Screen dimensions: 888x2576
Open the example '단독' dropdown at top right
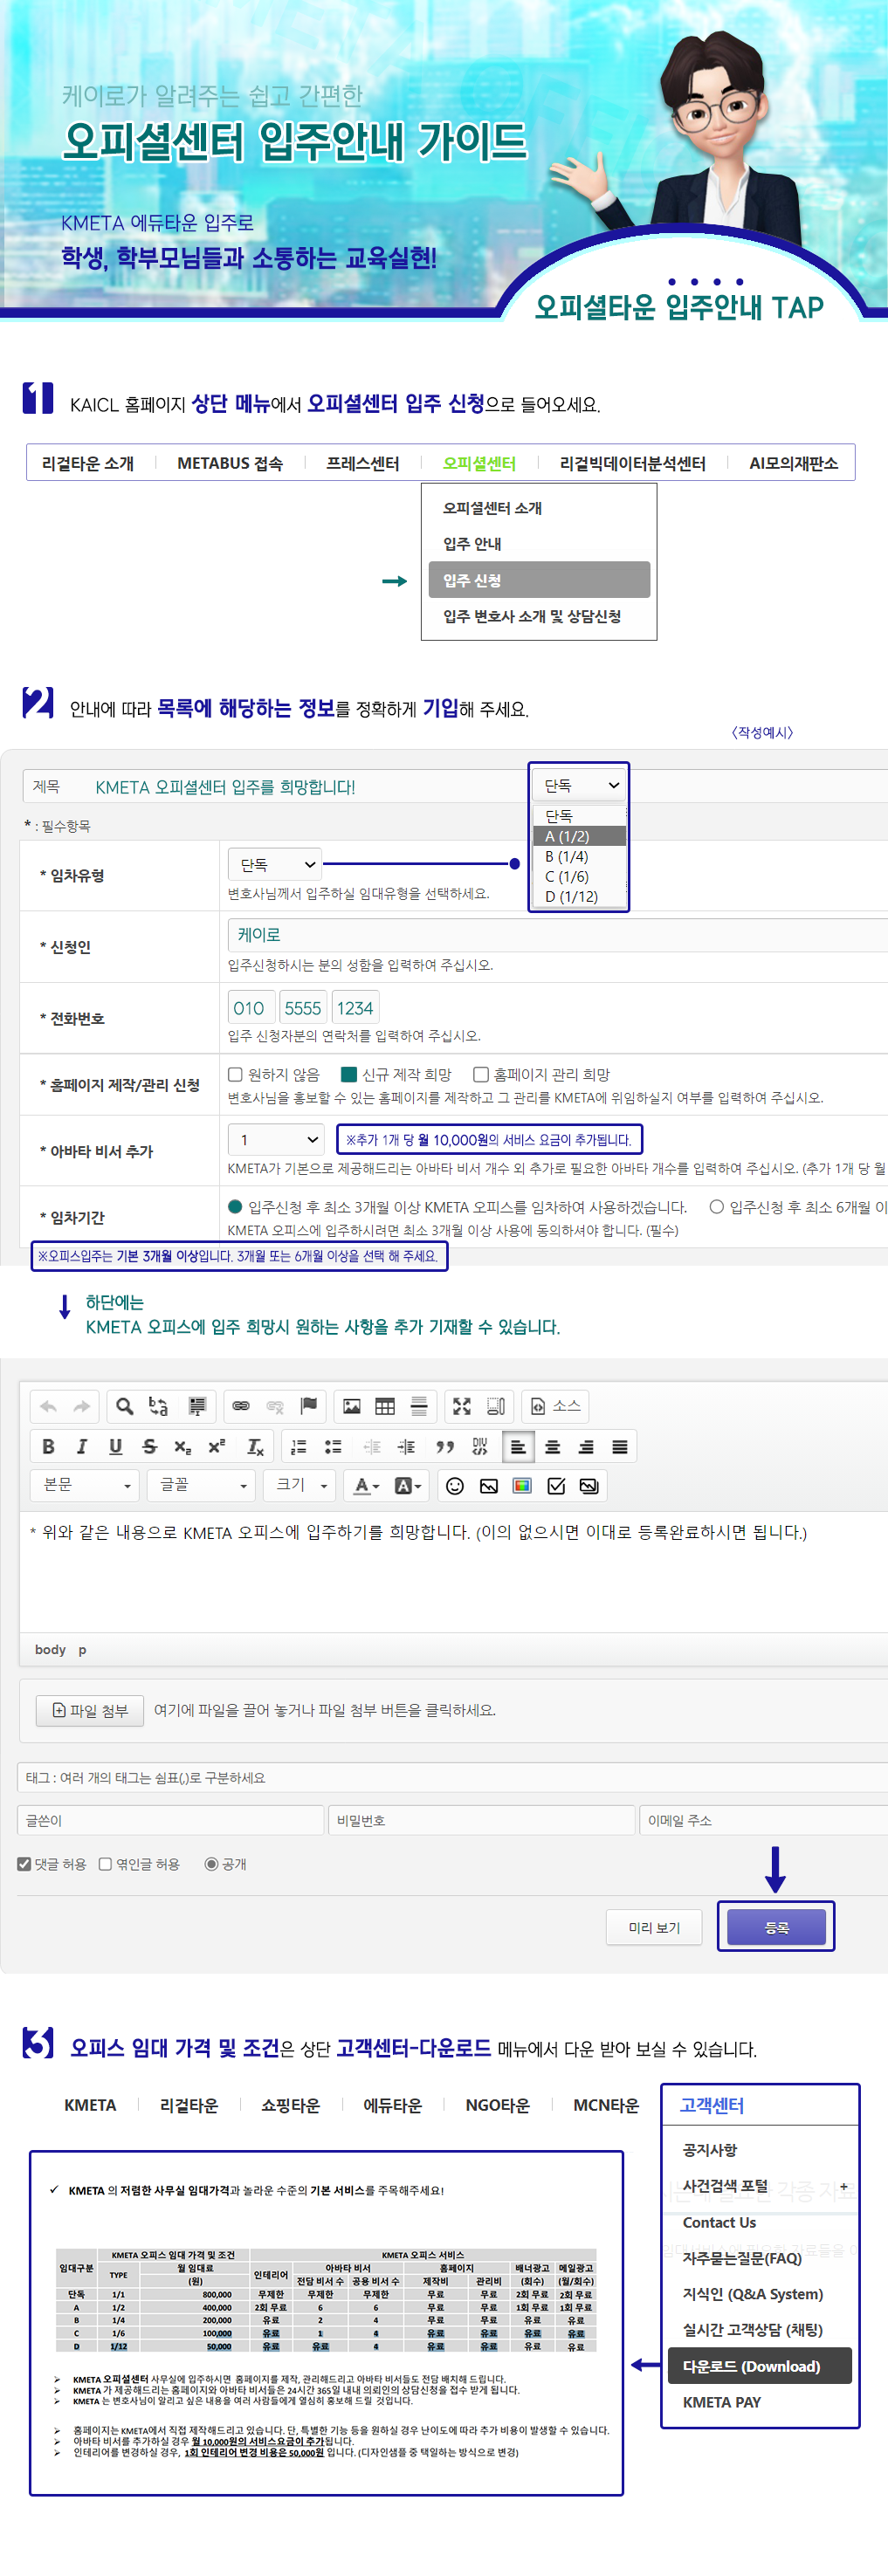(x=581, y=785)
